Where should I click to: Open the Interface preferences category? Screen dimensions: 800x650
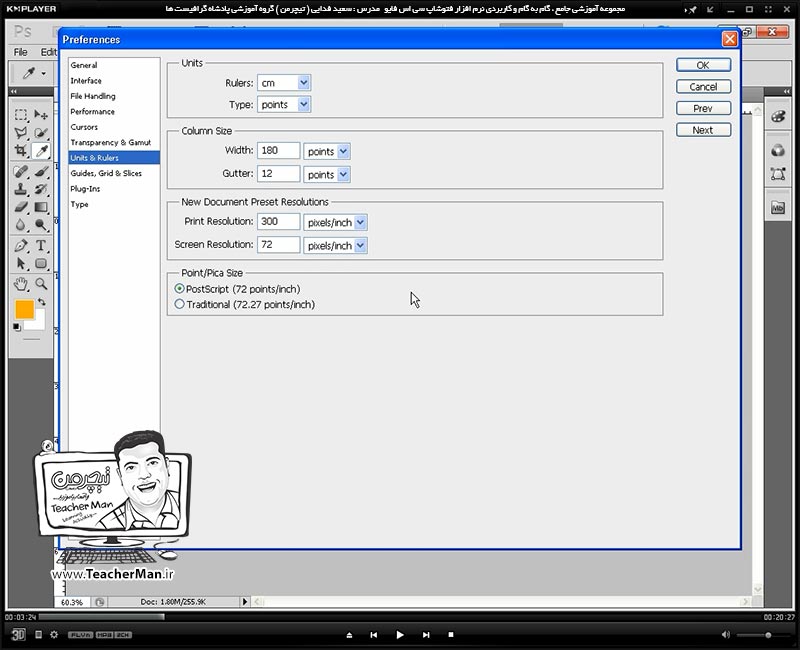[114, 81]
